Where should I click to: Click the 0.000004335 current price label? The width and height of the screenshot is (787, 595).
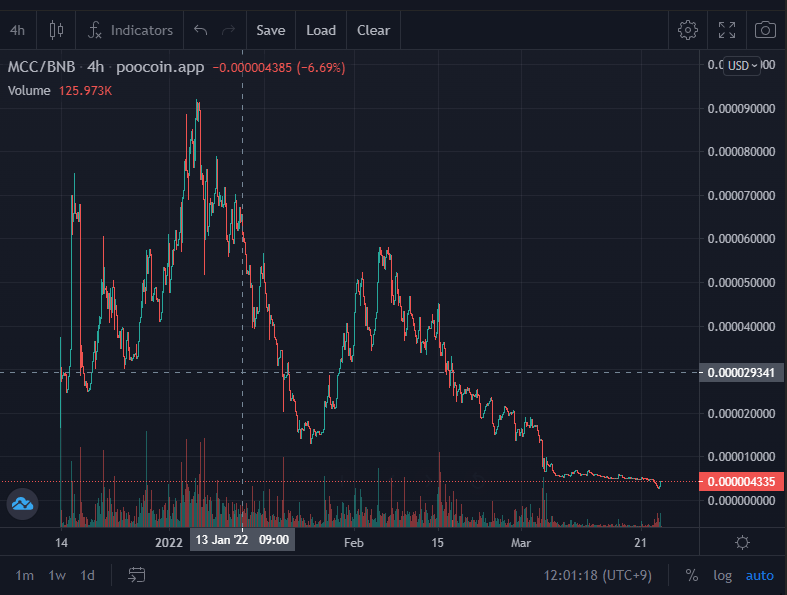tap(741, 482)
